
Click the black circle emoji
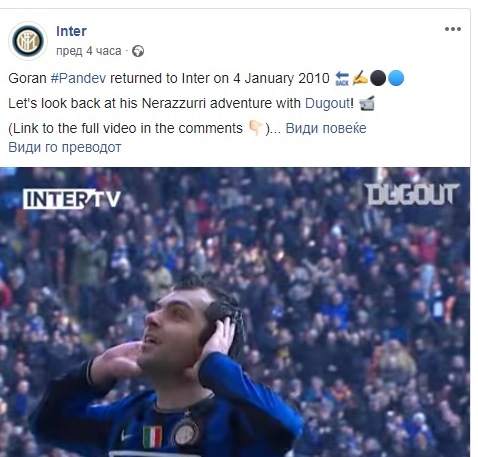click(x=378, y=78)
